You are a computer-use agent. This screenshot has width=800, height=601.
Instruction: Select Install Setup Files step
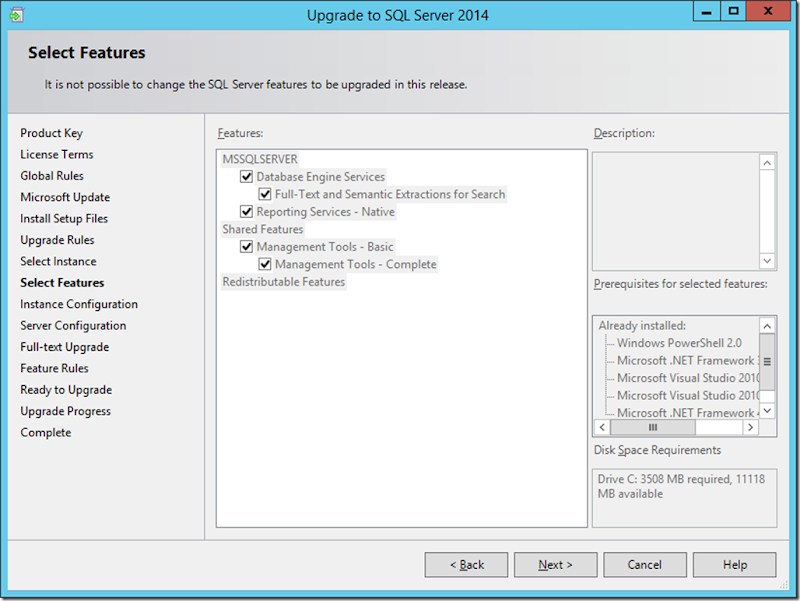[x=64, y=218]
